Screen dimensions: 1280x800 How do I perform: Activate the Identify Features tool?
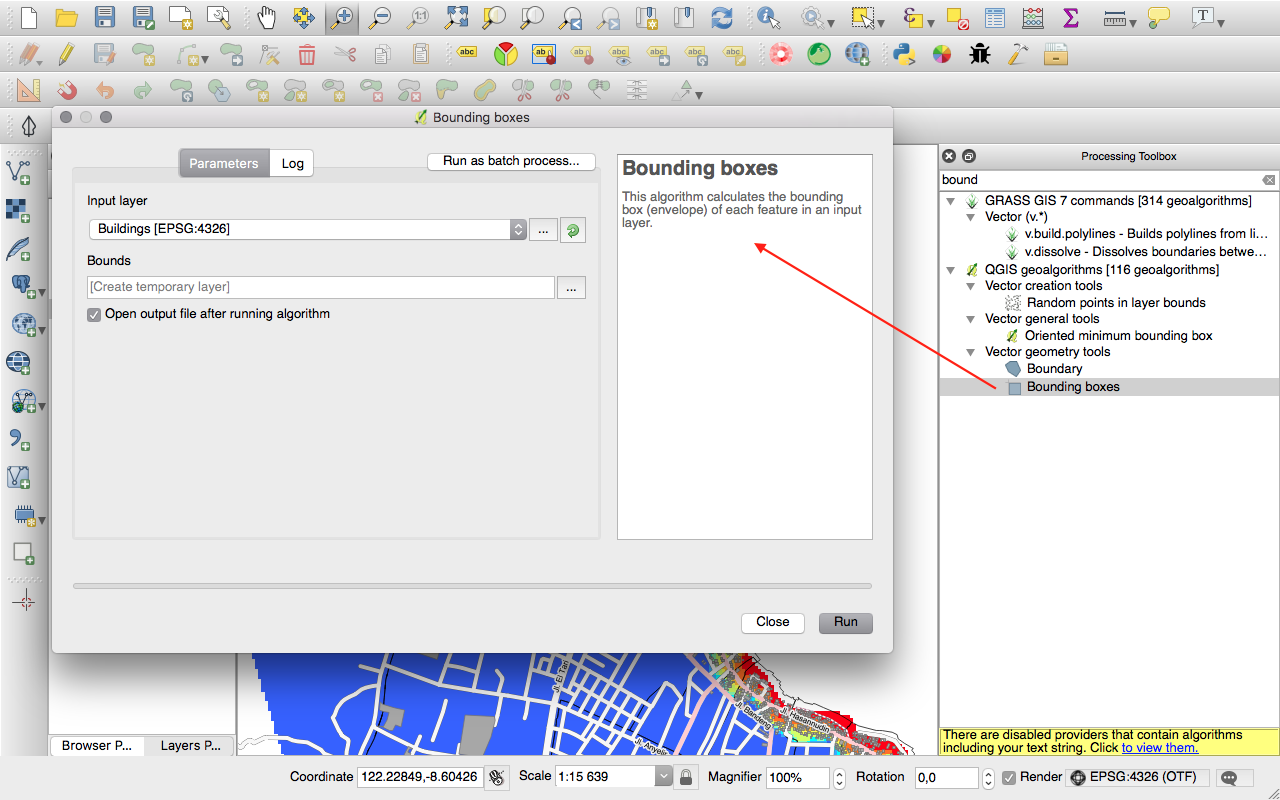point(768,17)
